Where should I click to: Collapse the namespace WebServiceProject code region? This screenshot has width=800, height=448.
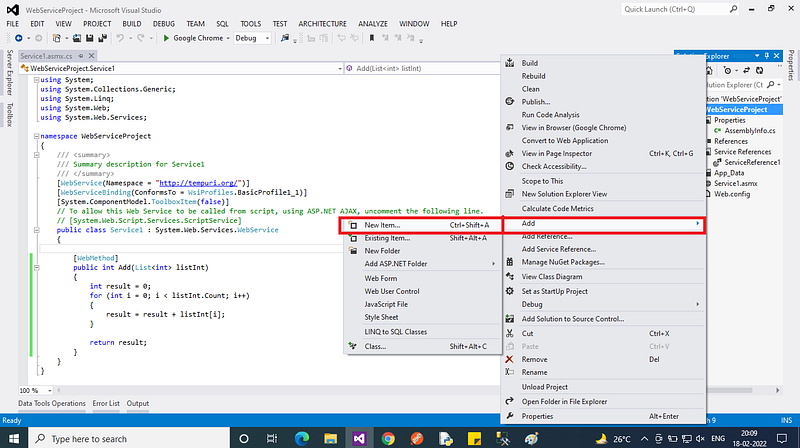click(36, 136)
